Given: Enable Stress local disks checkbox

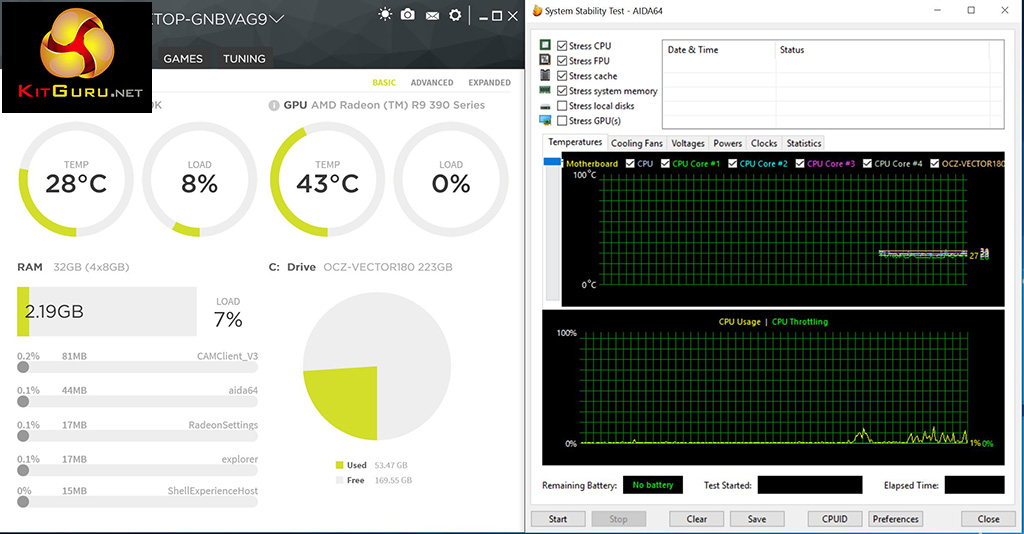Looking at the screenshot, I should coord(562,106).
